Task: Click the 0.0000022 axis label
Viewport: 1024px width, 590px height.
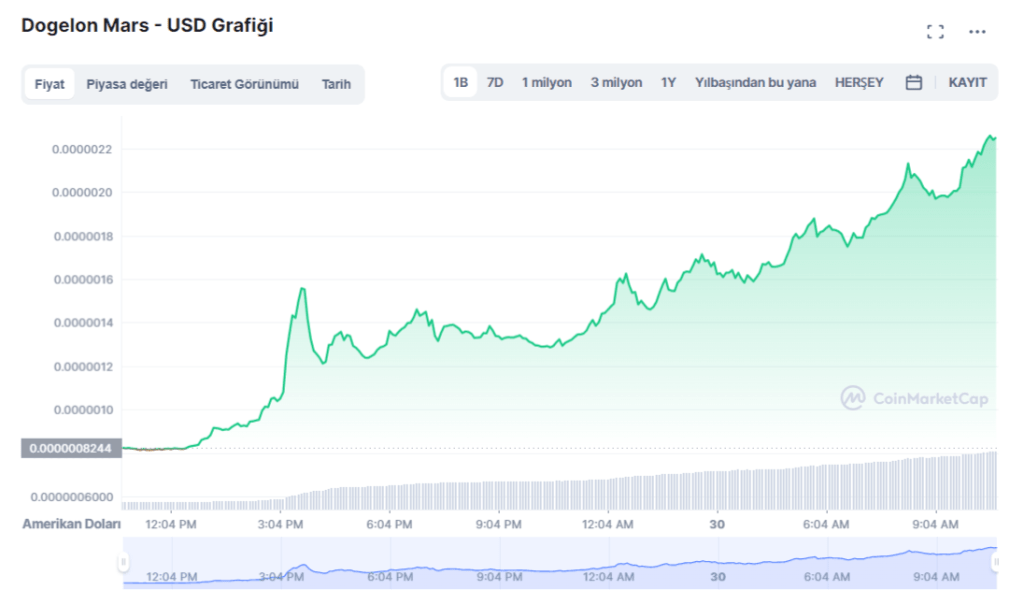Action: pyautogui.click(x=82, y=150)
